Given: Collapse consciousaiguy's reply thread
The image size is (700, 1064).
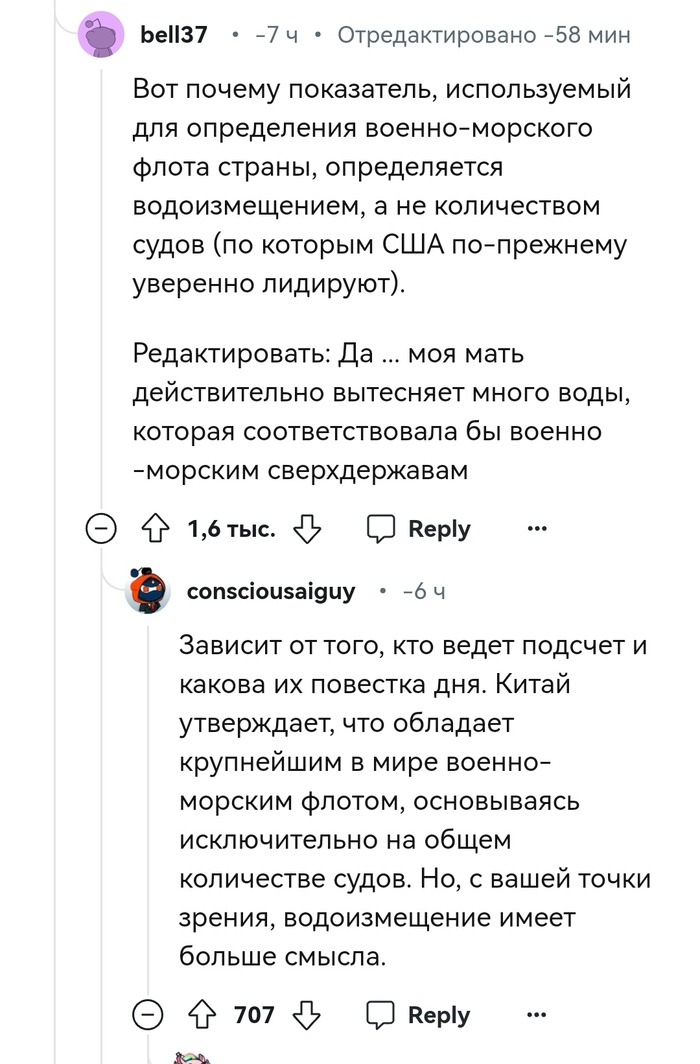Looking at the screenshot, I should [147, 1015].
